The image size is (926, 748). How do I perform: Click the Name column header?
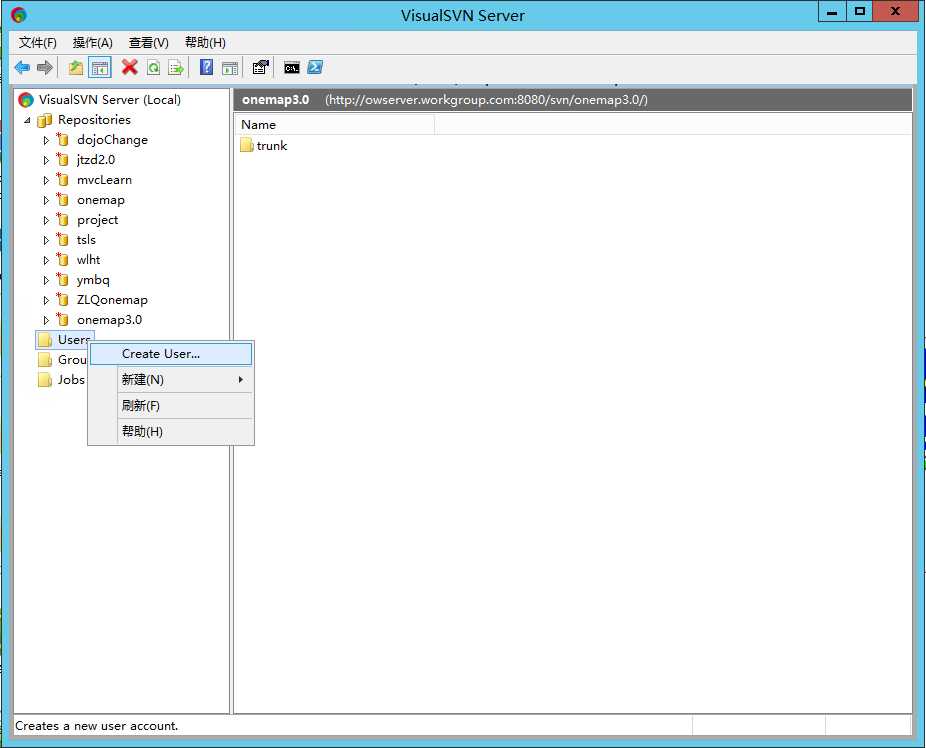tap(335, 125)
